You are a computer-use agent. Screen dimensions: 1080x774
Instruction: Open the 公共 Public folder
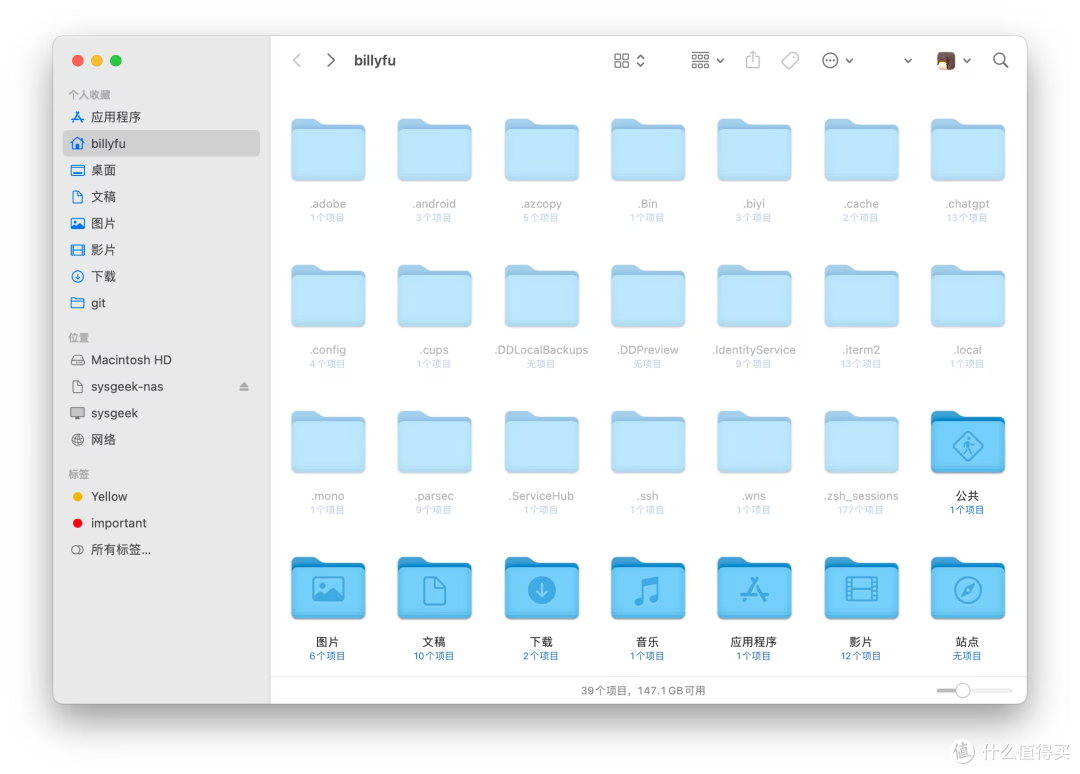(967, 442)
